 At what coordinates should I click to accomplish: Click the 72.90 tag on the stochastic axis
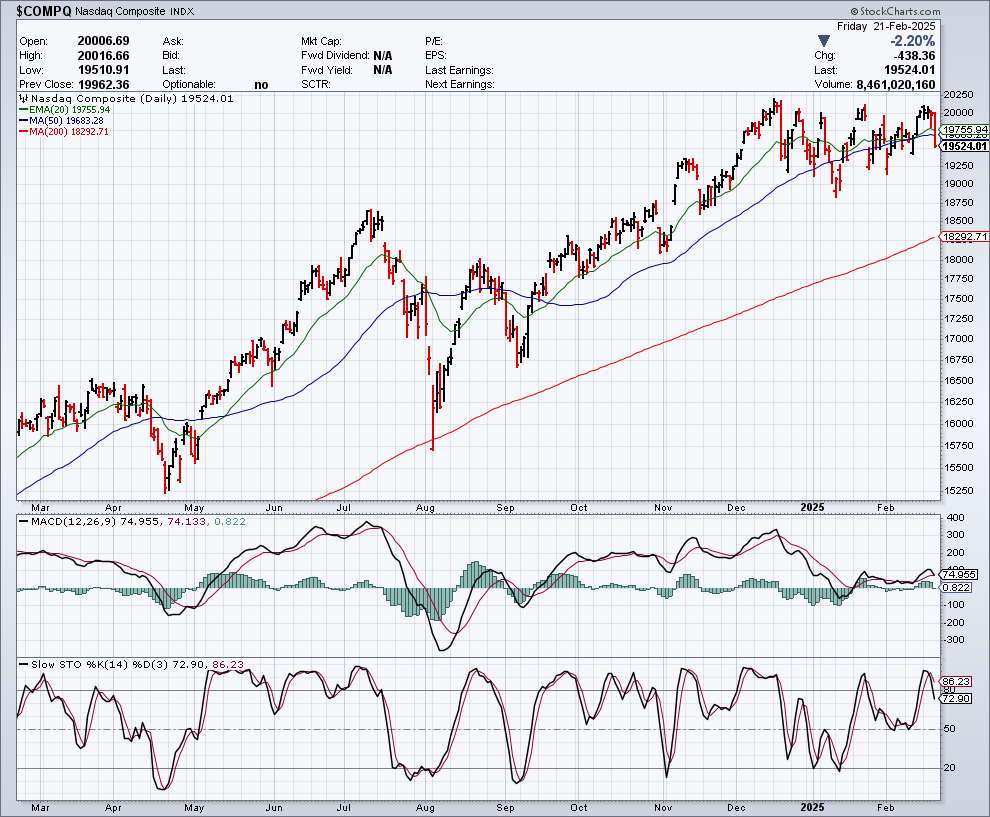(x=956, y=698)
